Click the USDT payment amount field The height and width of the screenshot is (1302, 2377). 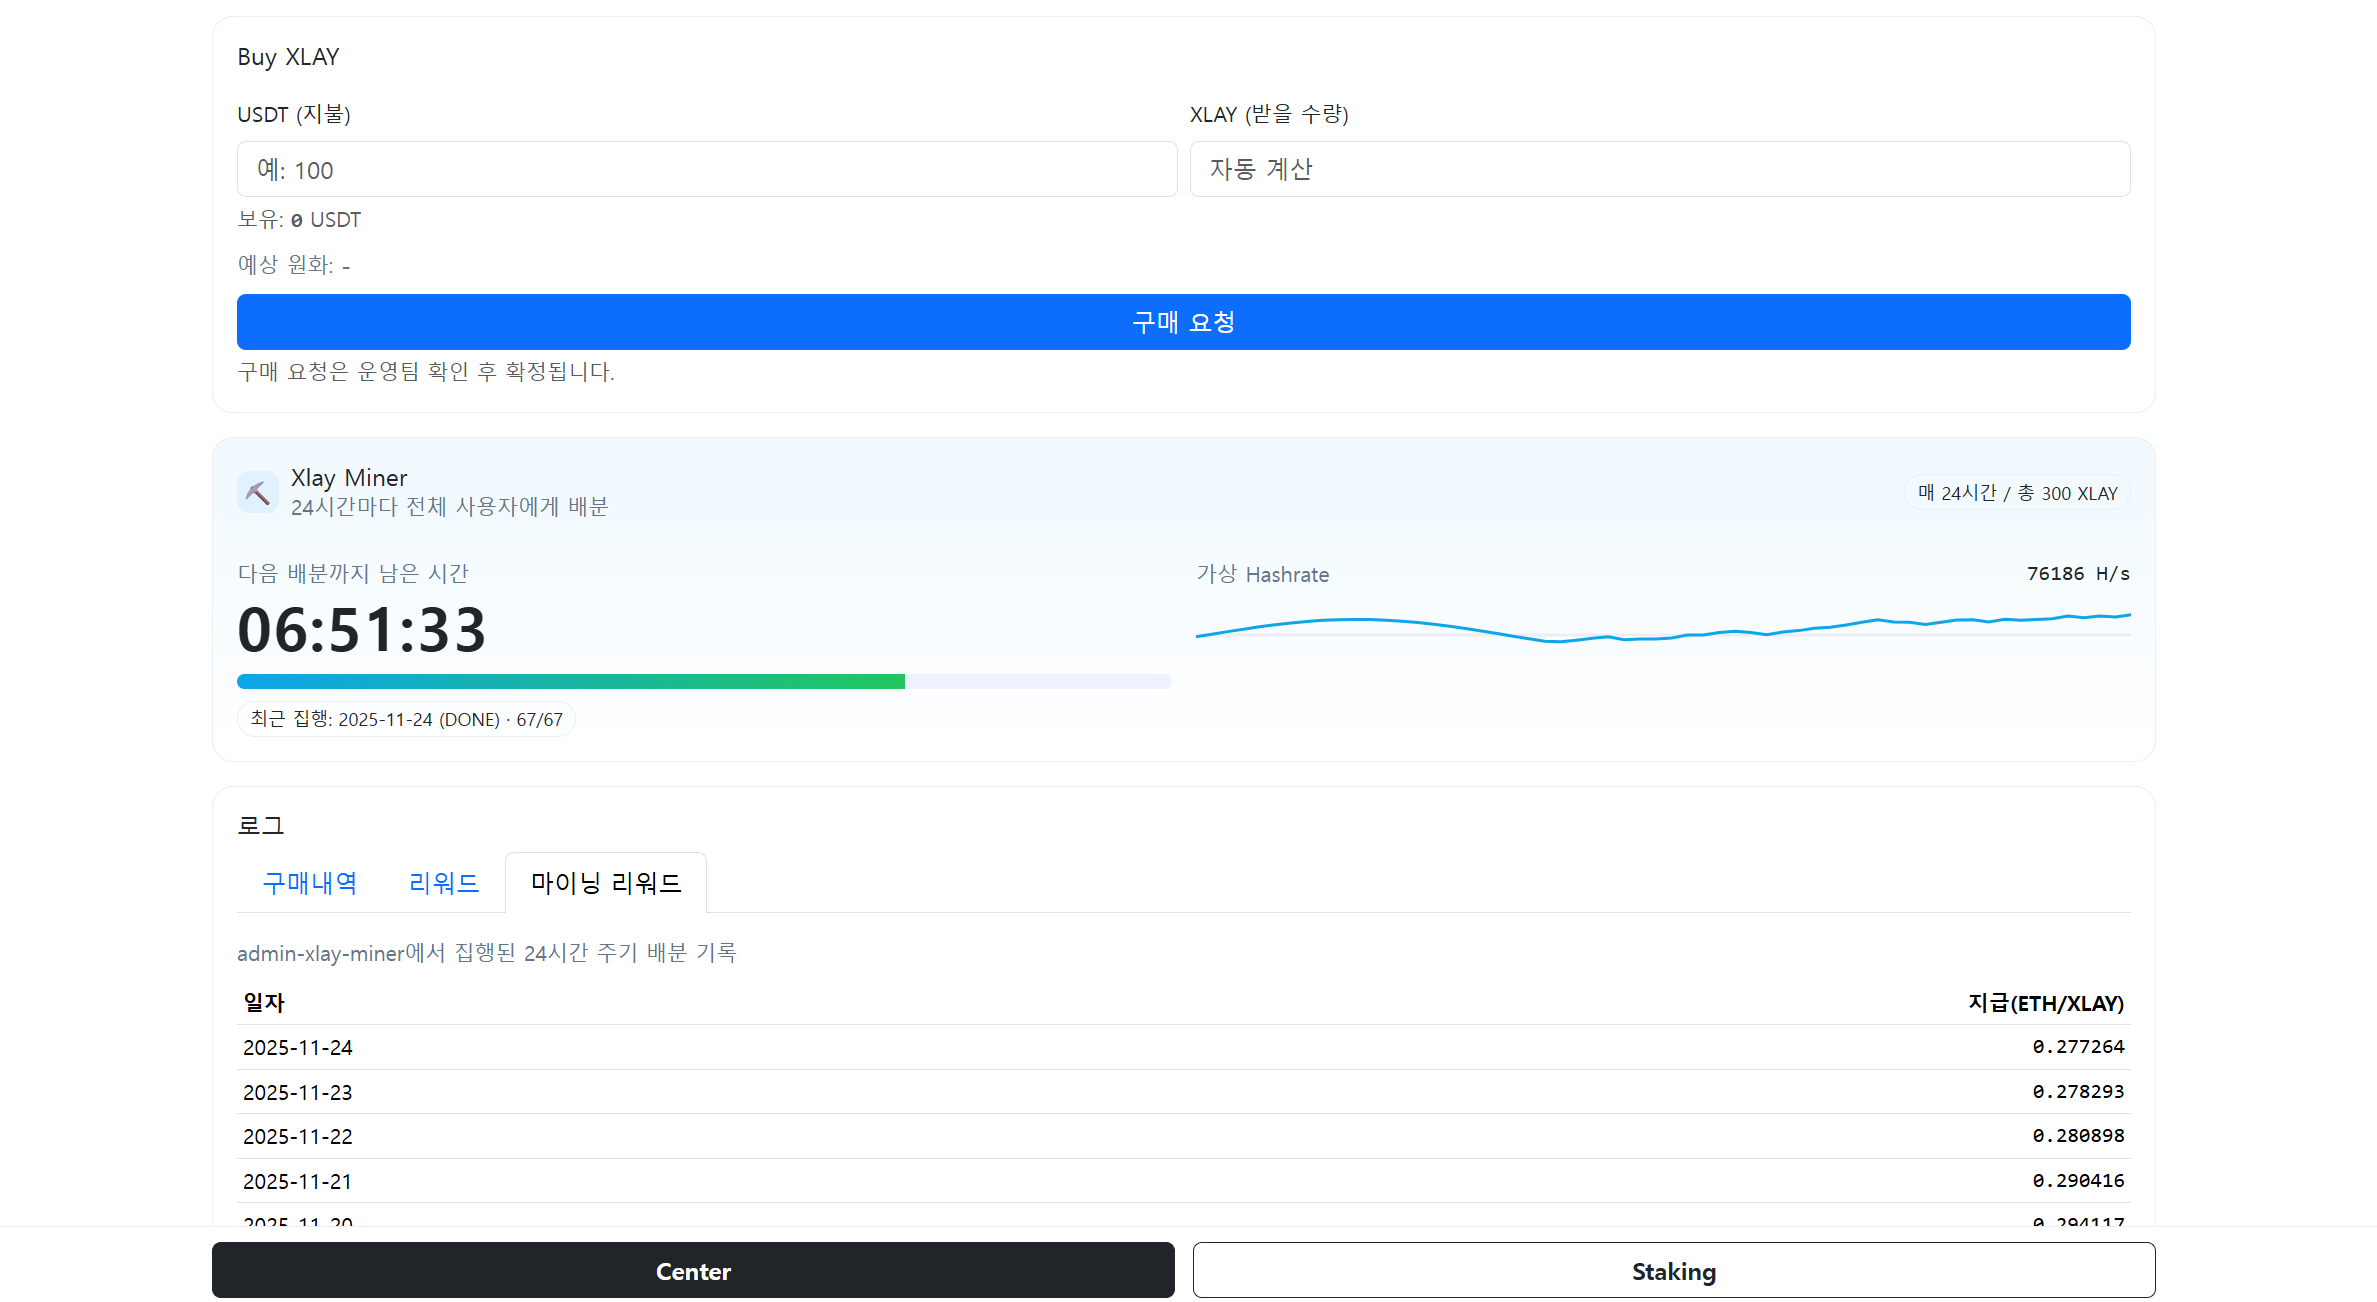[706, 169]
